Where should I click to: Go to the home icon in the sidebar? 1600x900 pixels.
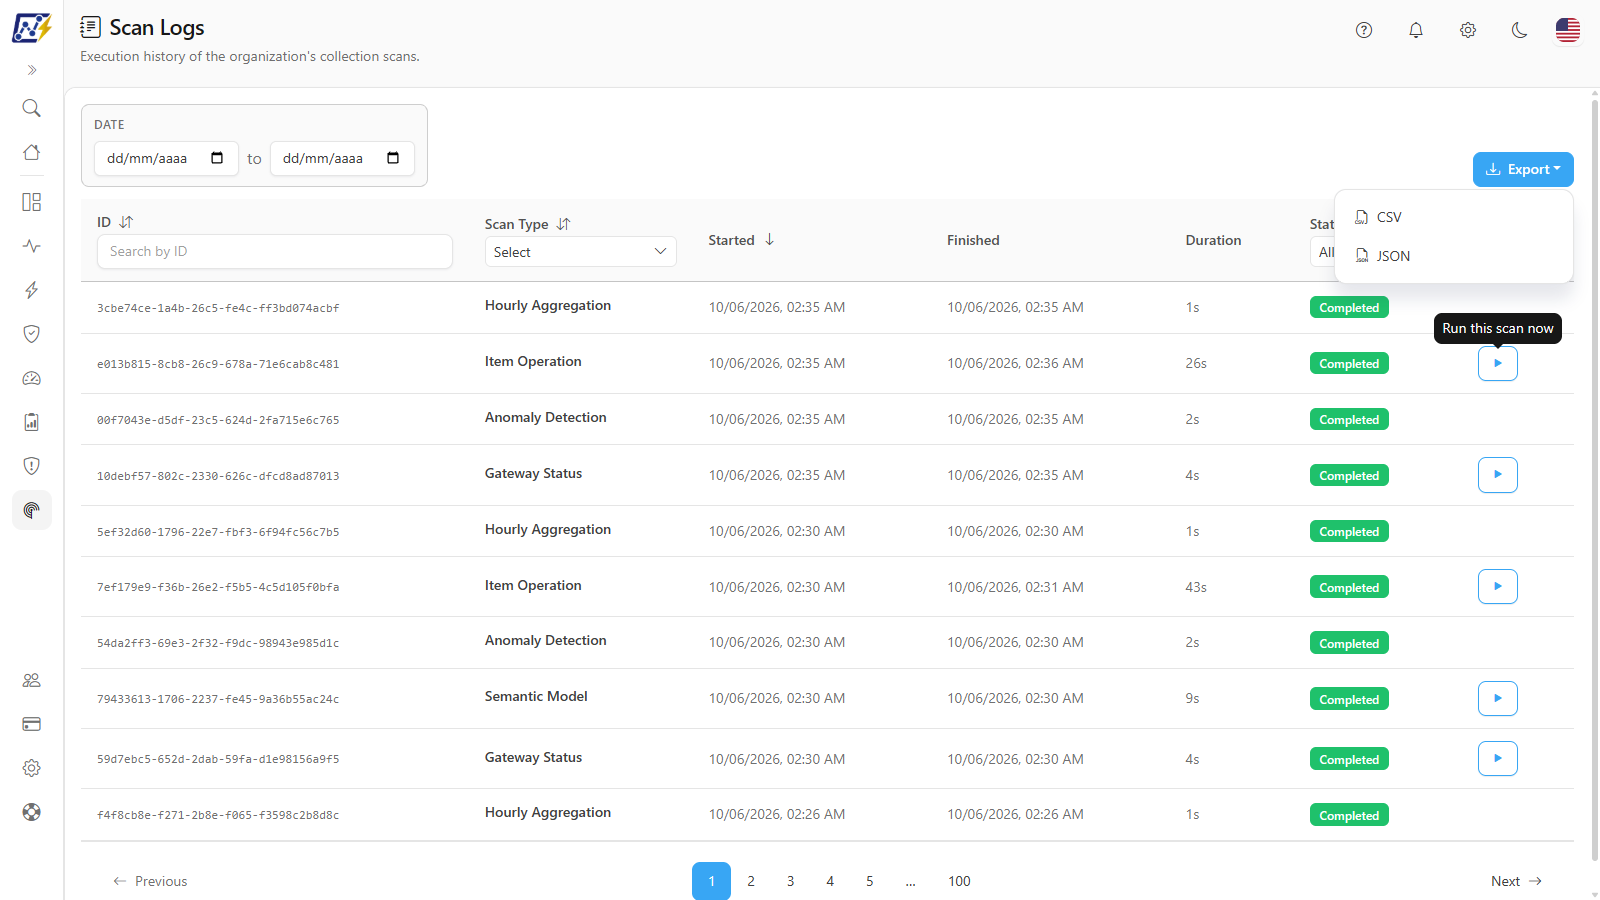[x=32, y=152]
